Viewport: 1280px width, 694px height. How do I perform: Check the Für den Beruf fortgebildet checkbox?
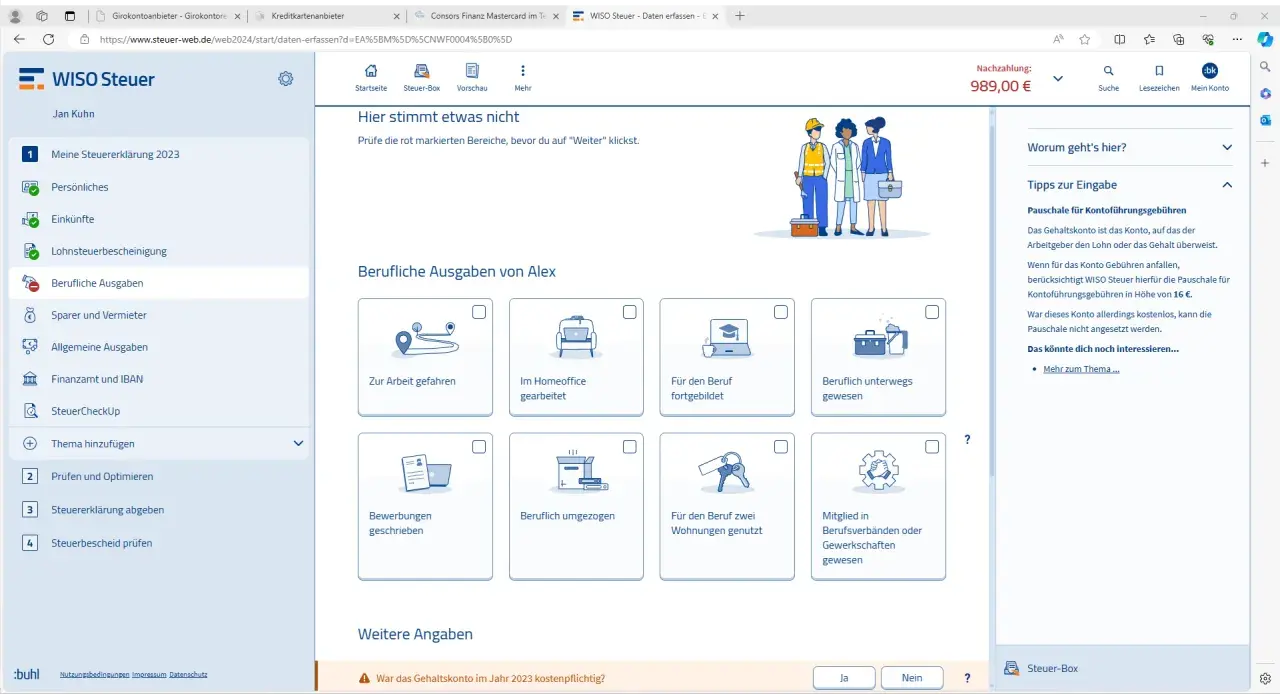coord(781,312)
